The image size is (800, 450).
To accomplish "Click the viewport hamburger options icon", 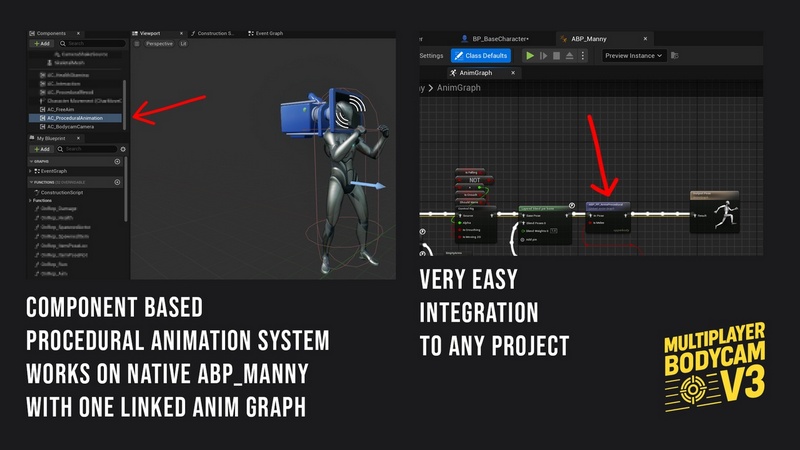I will [137, 44].
